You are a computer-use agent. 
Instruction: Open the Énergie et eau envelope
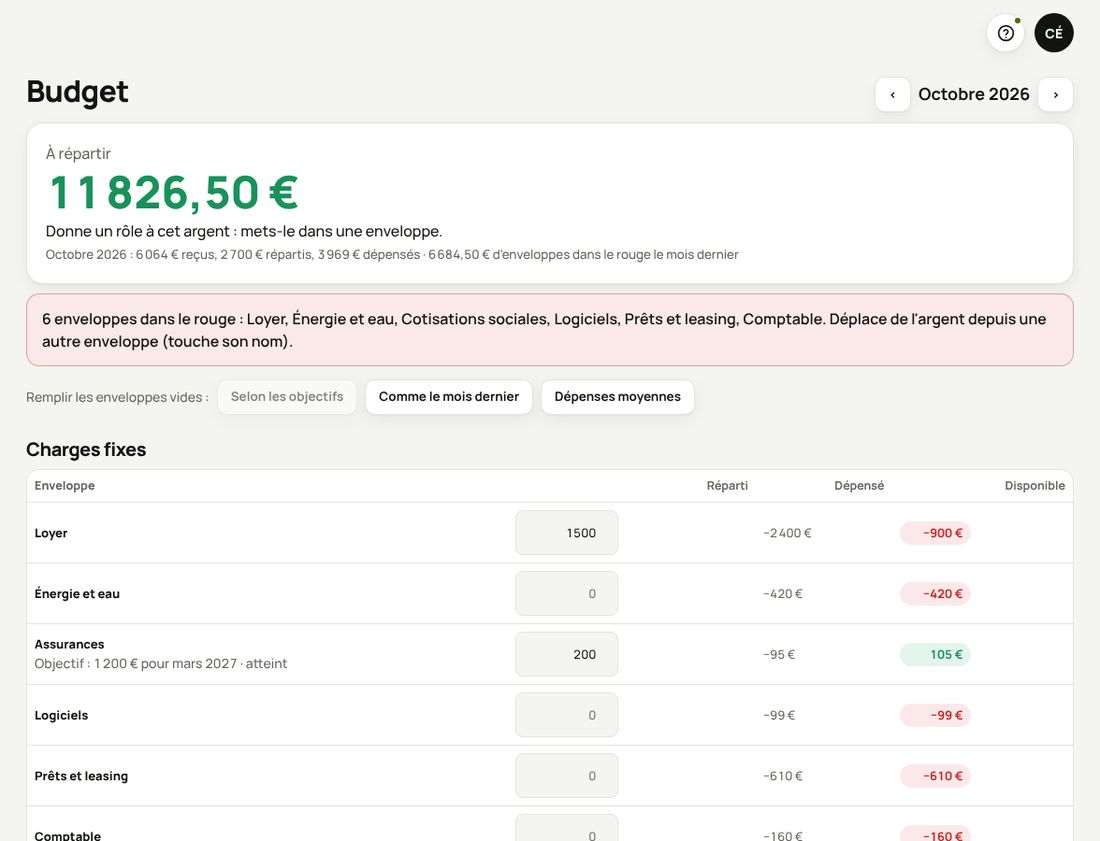coord(77,593)
